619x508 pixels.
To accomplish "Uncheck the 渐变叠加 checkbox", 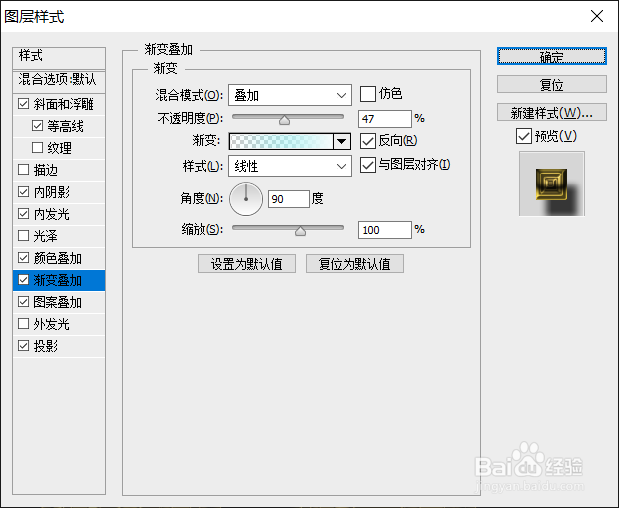I will (x=23, y=280).
